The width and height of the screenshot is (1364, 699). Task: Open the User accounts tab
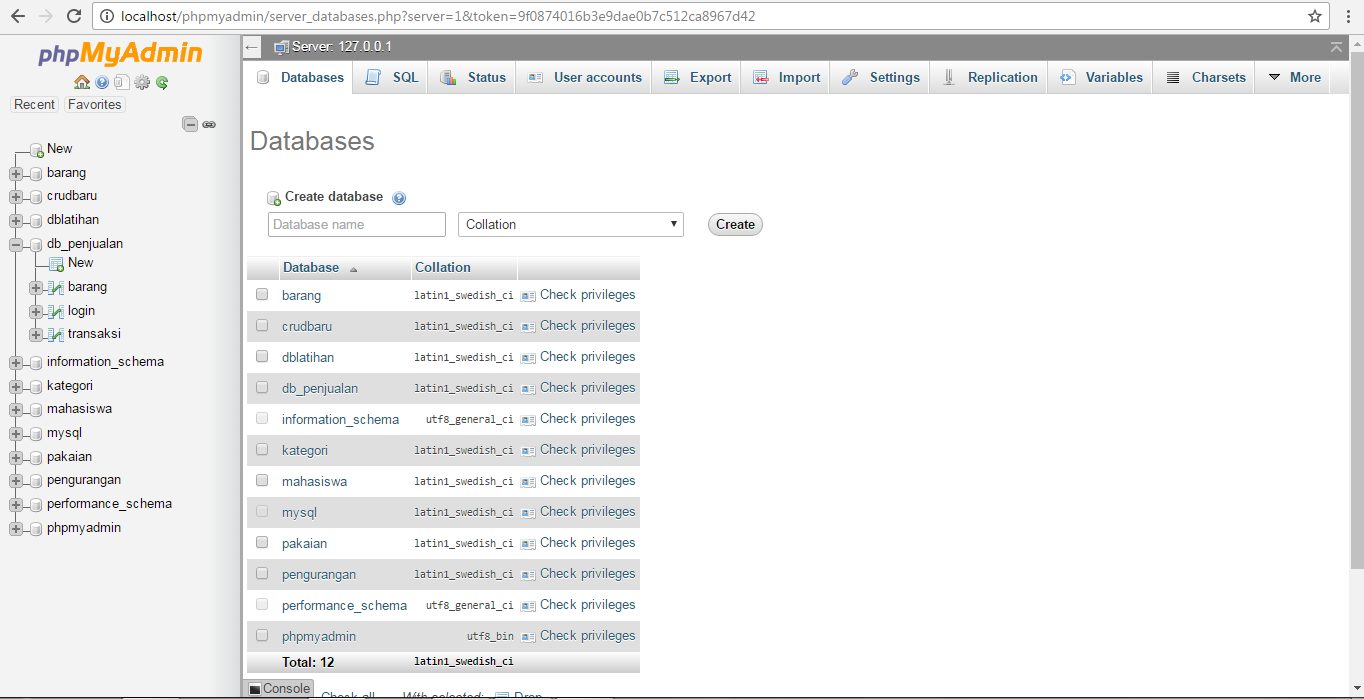click(x=584, y=77)
